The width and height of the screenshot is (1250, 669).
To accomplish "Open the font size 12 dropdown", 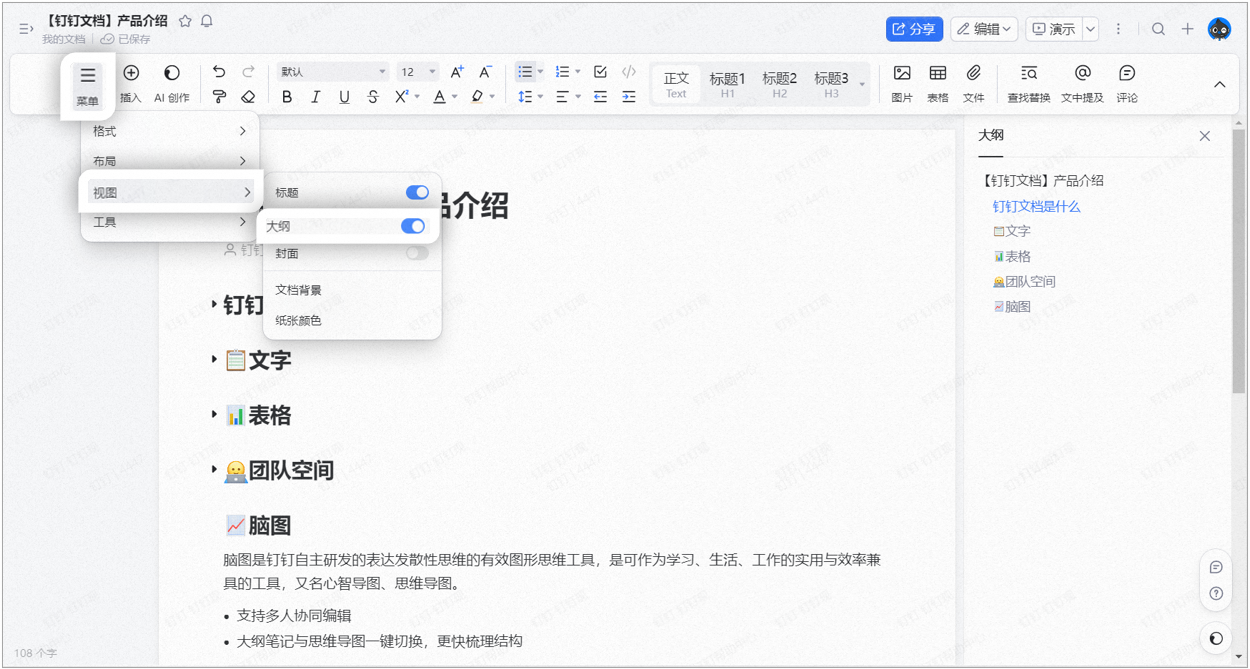I will (418, 72).
